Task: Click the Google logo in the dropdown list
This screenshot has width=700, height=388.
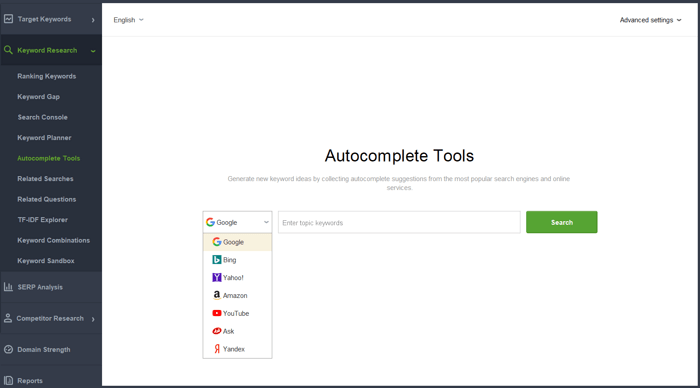Action: coord(217,242)
